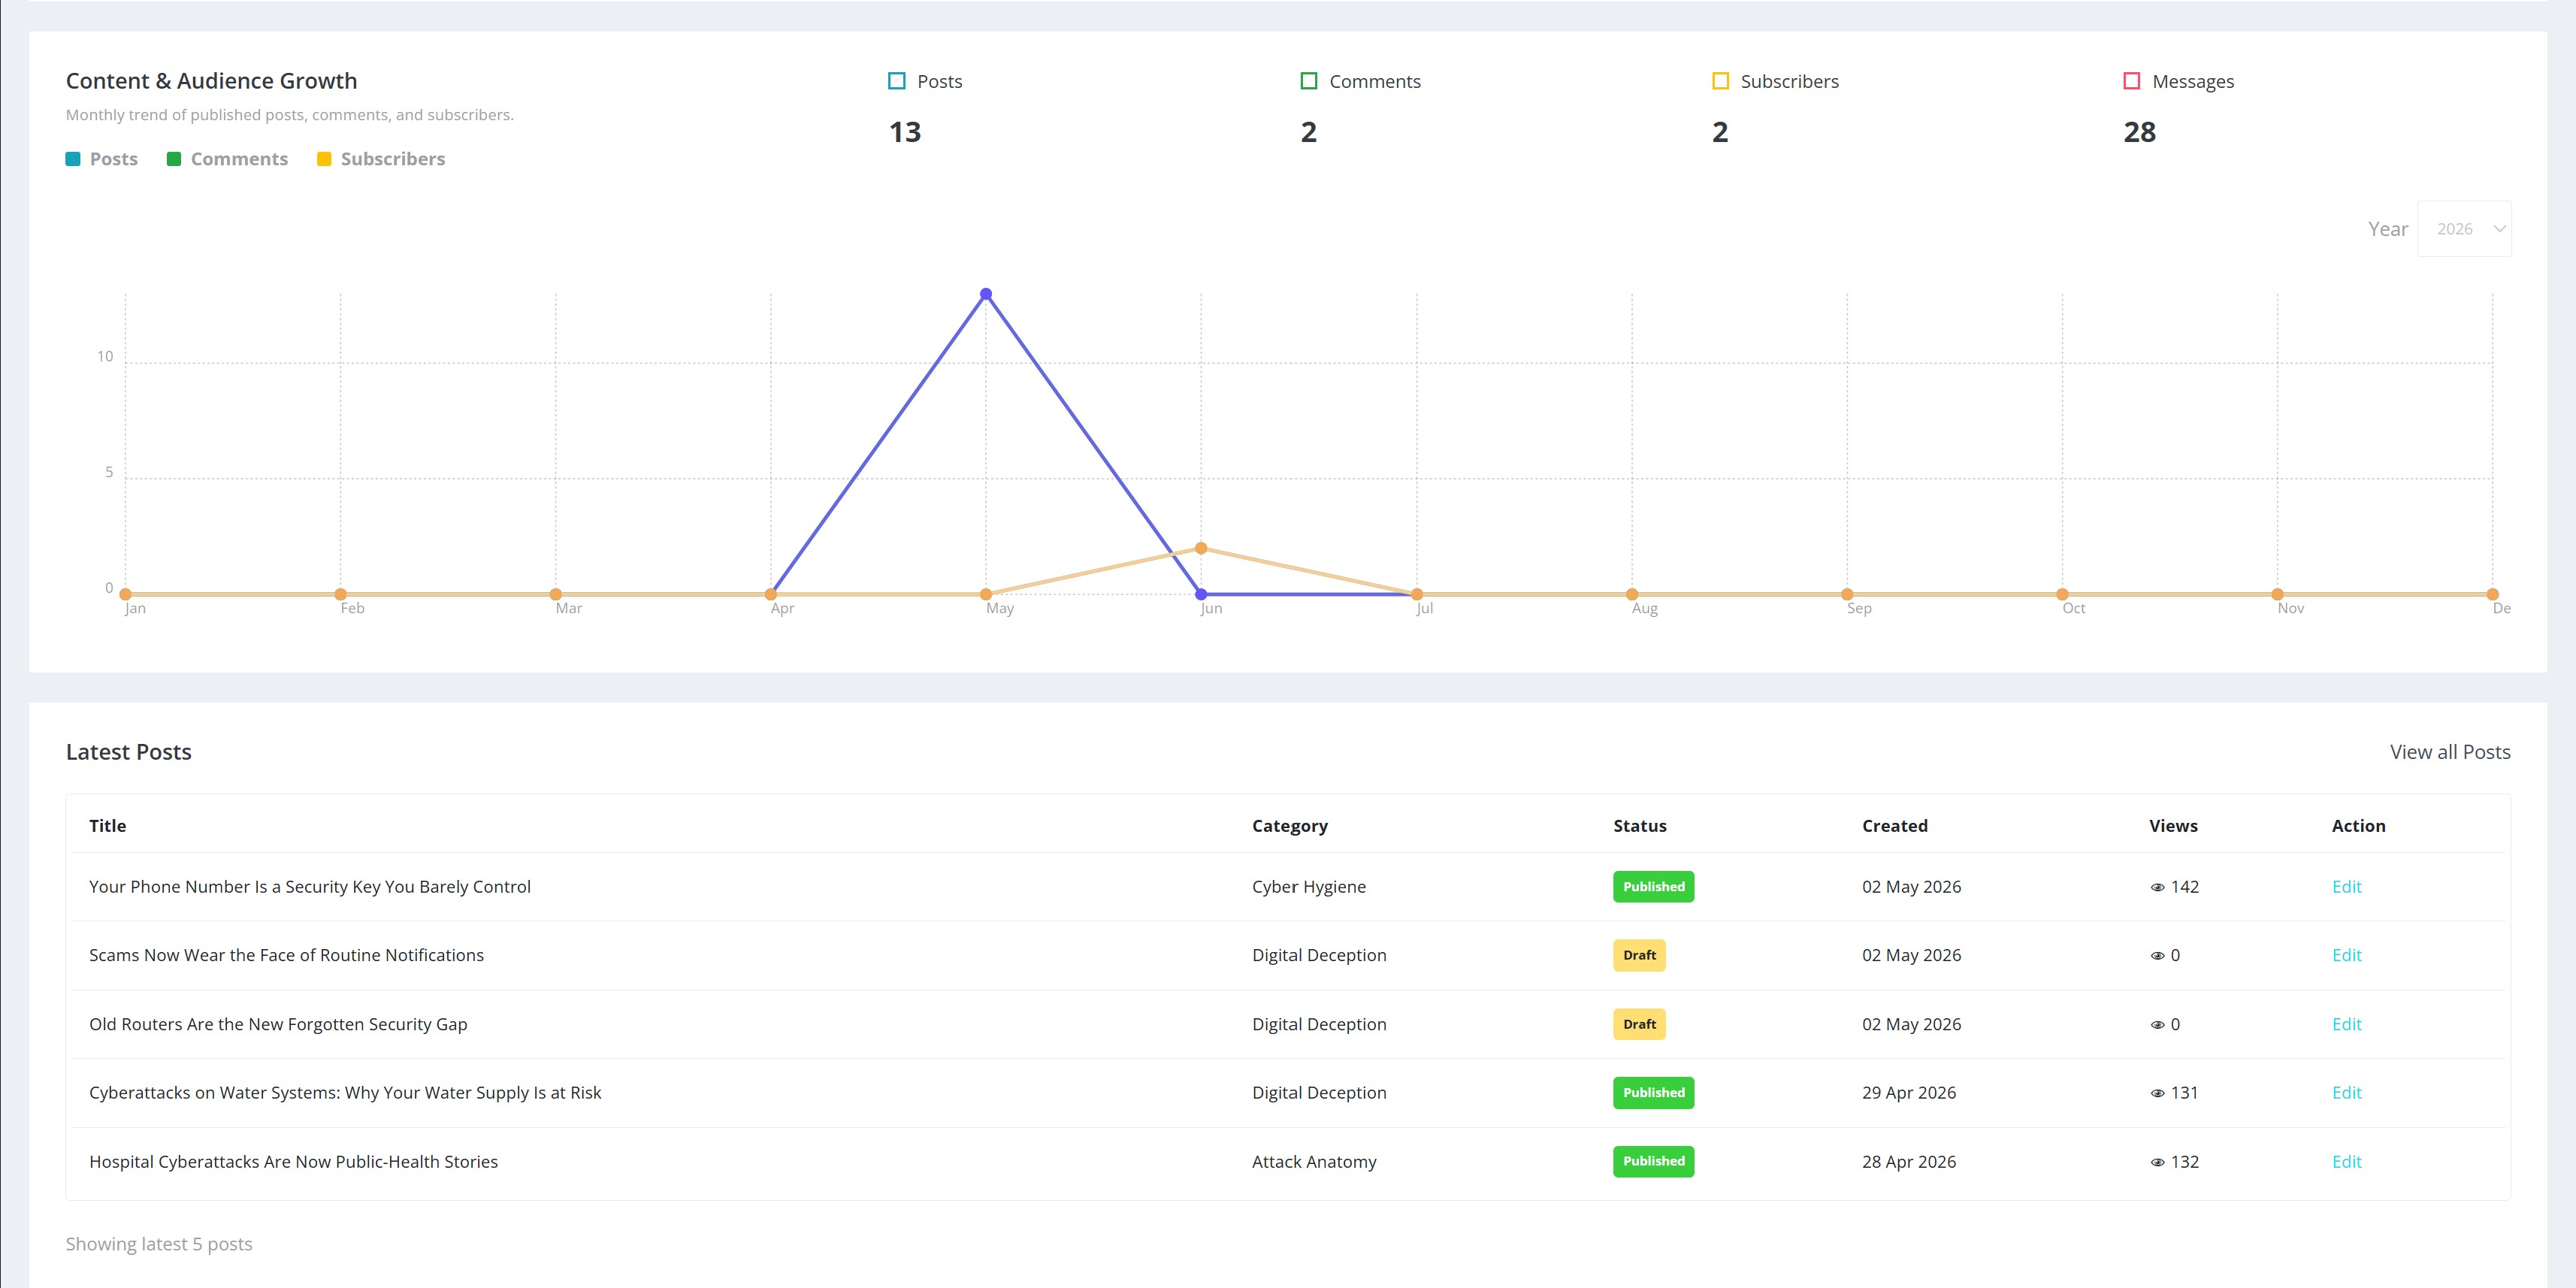
Task: Click Posts count value 13
Action: coord(904,132)
